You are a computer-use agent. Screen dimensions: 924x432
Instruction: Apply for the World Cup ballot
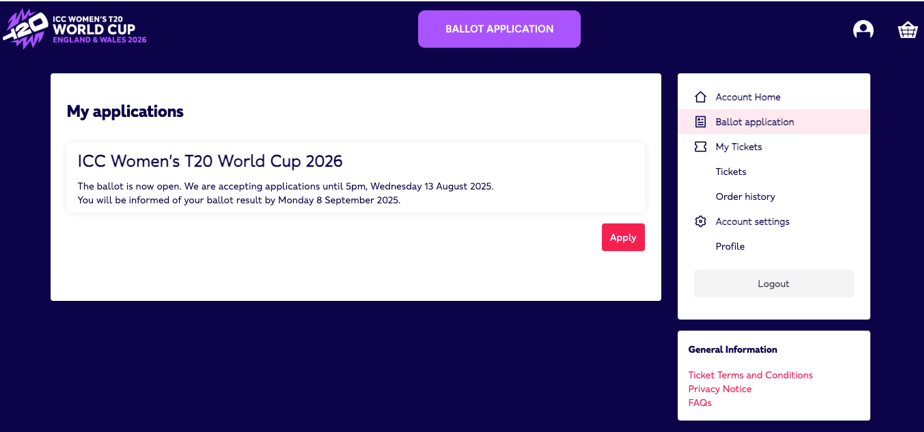point(623,238)
